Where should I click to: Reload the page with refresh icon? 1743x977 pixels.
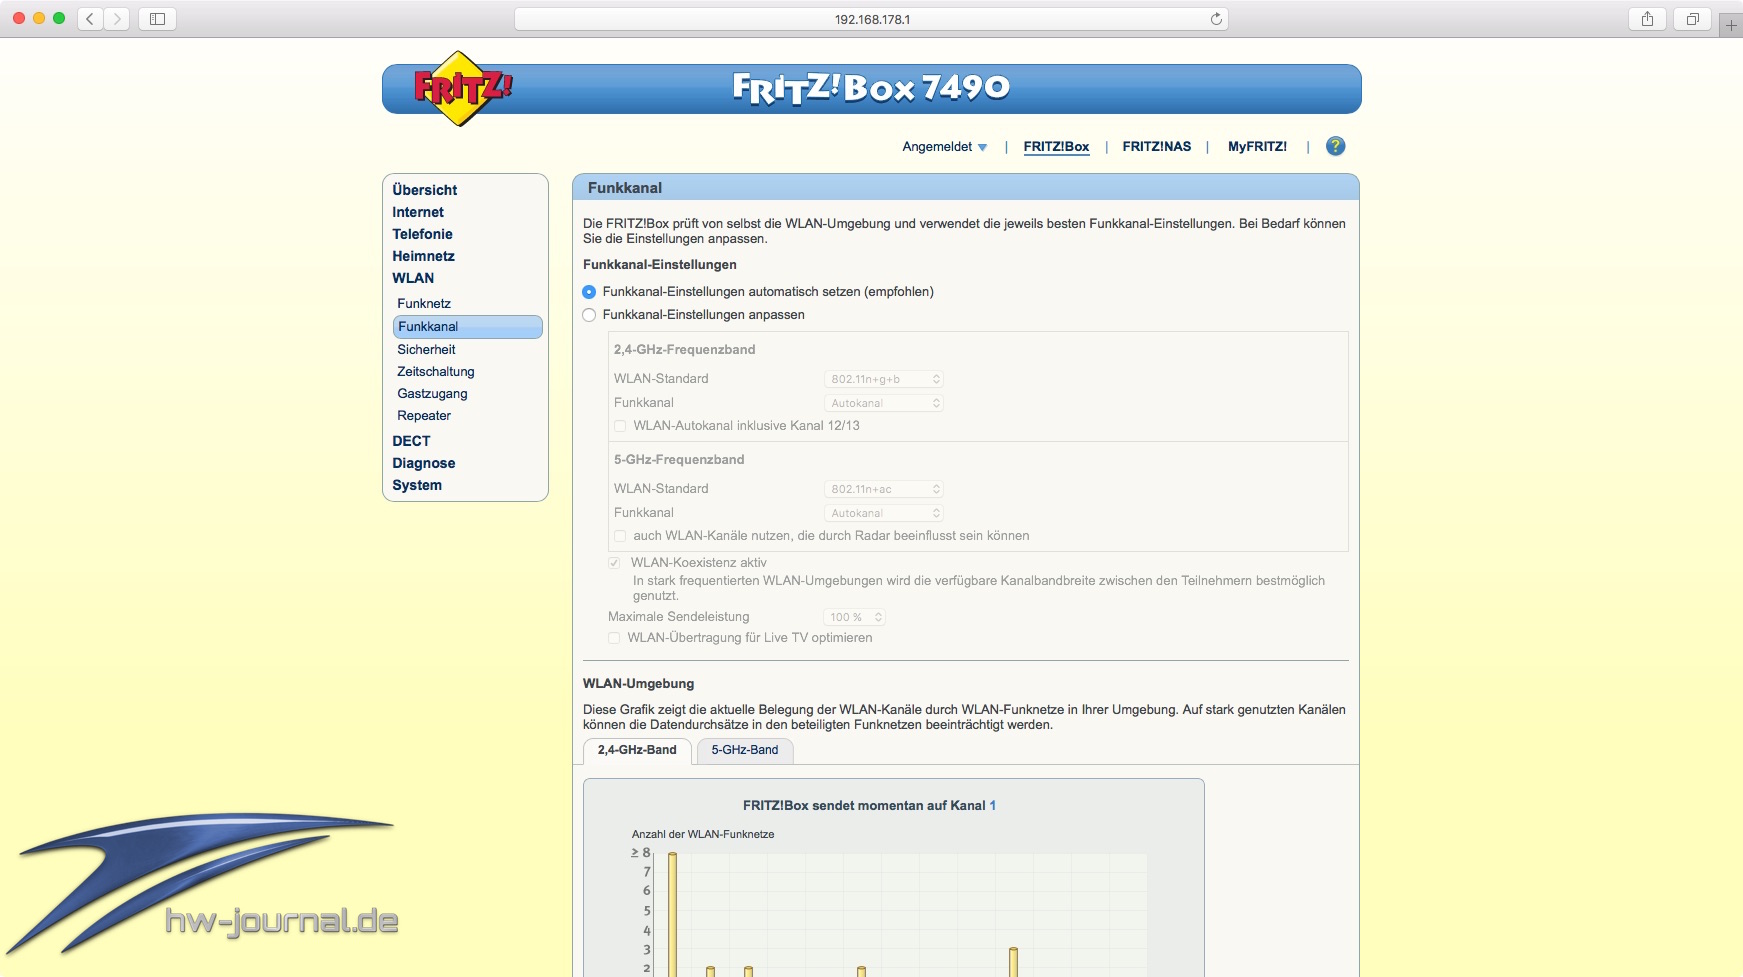coord(1216,19)
